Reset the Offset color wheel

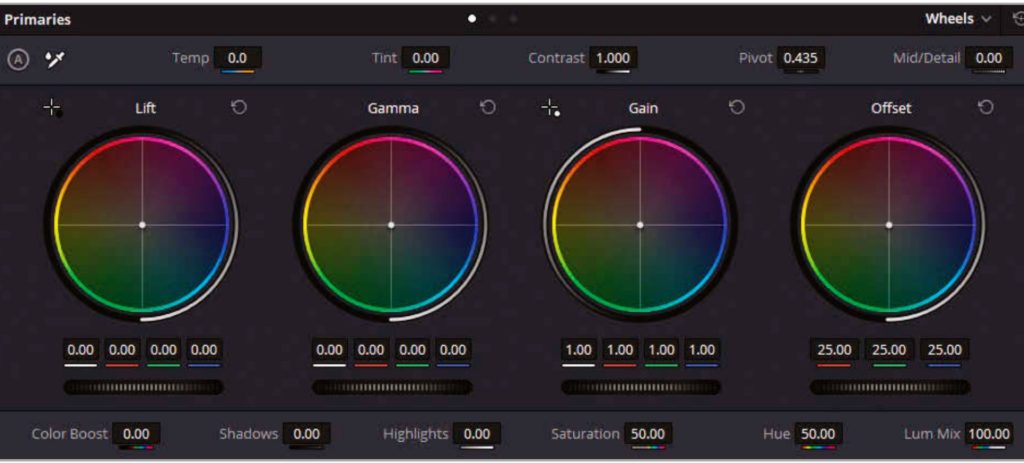point(986,108)
